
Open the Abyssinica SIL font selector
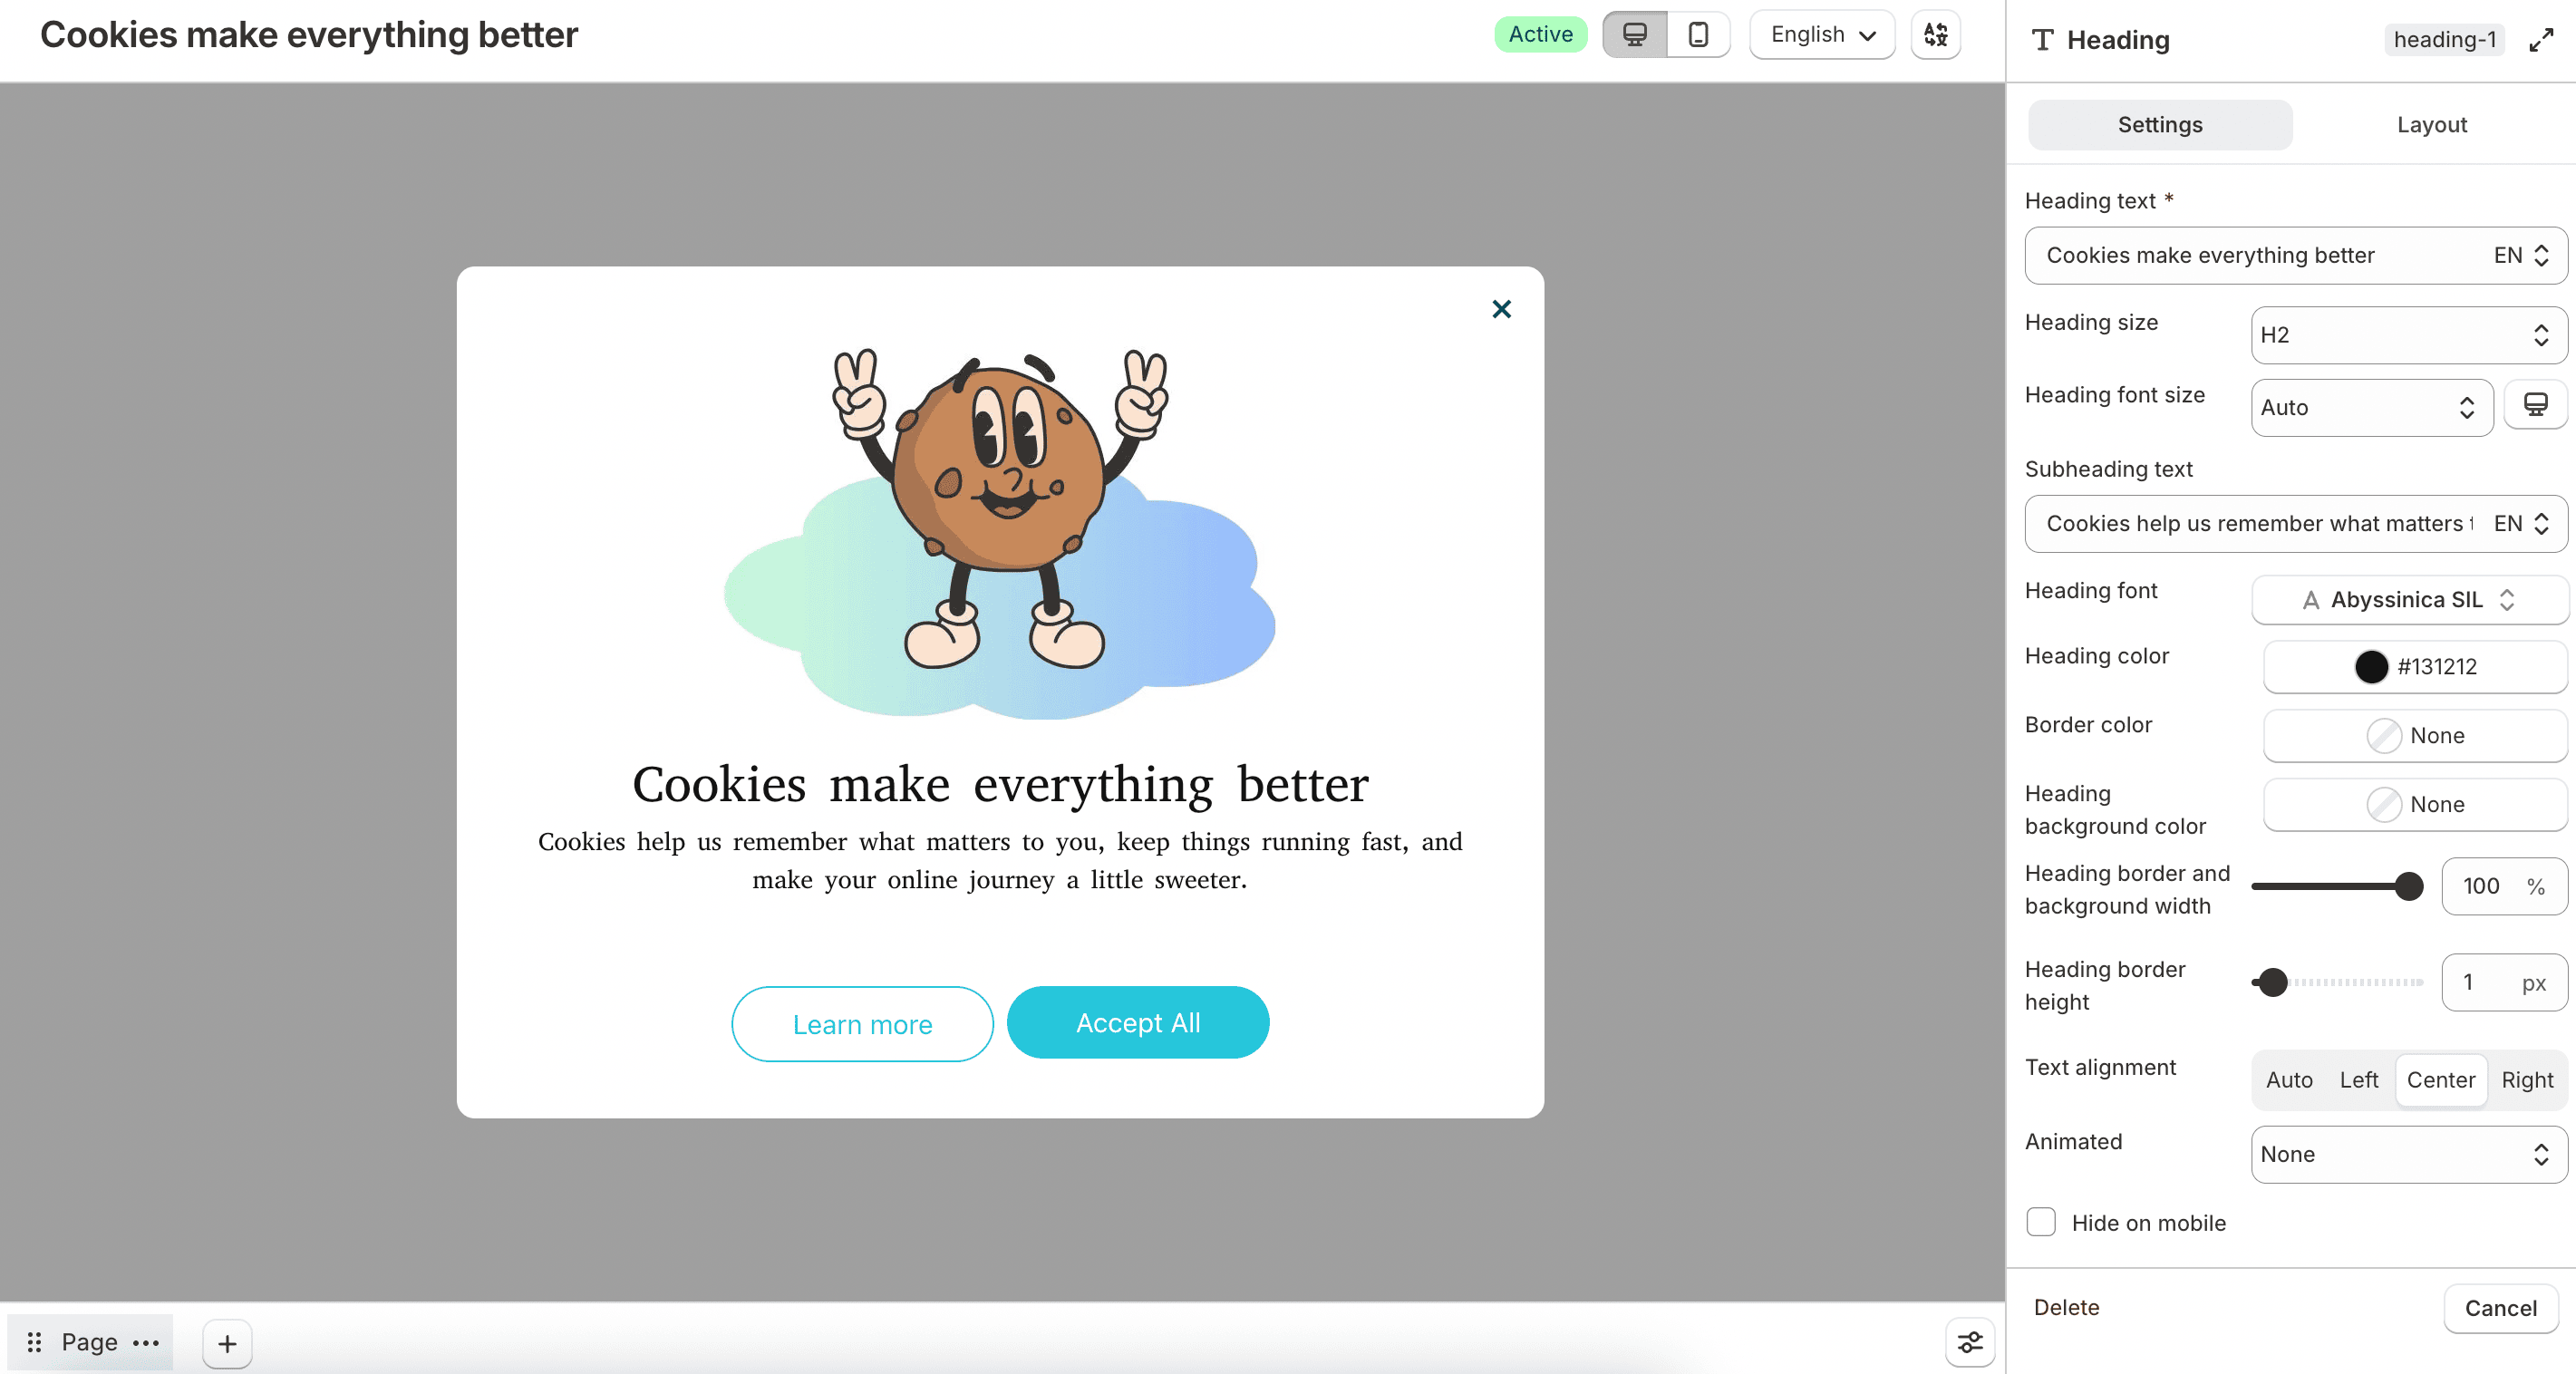[x=2409, y=600]
